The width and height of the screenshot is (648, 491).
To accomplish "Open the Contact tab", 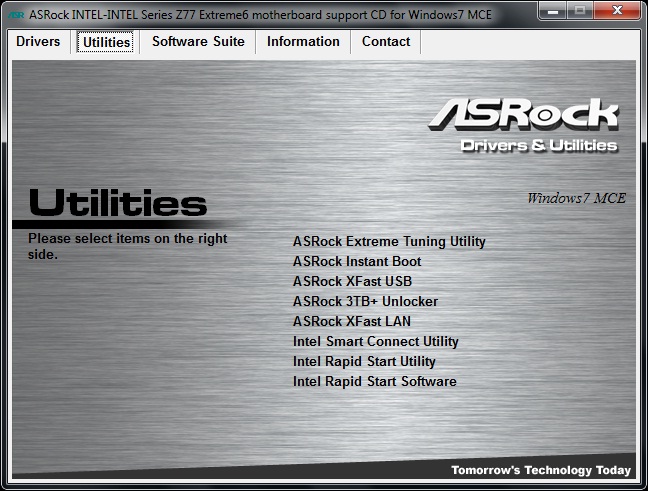I will pos(386,42).
